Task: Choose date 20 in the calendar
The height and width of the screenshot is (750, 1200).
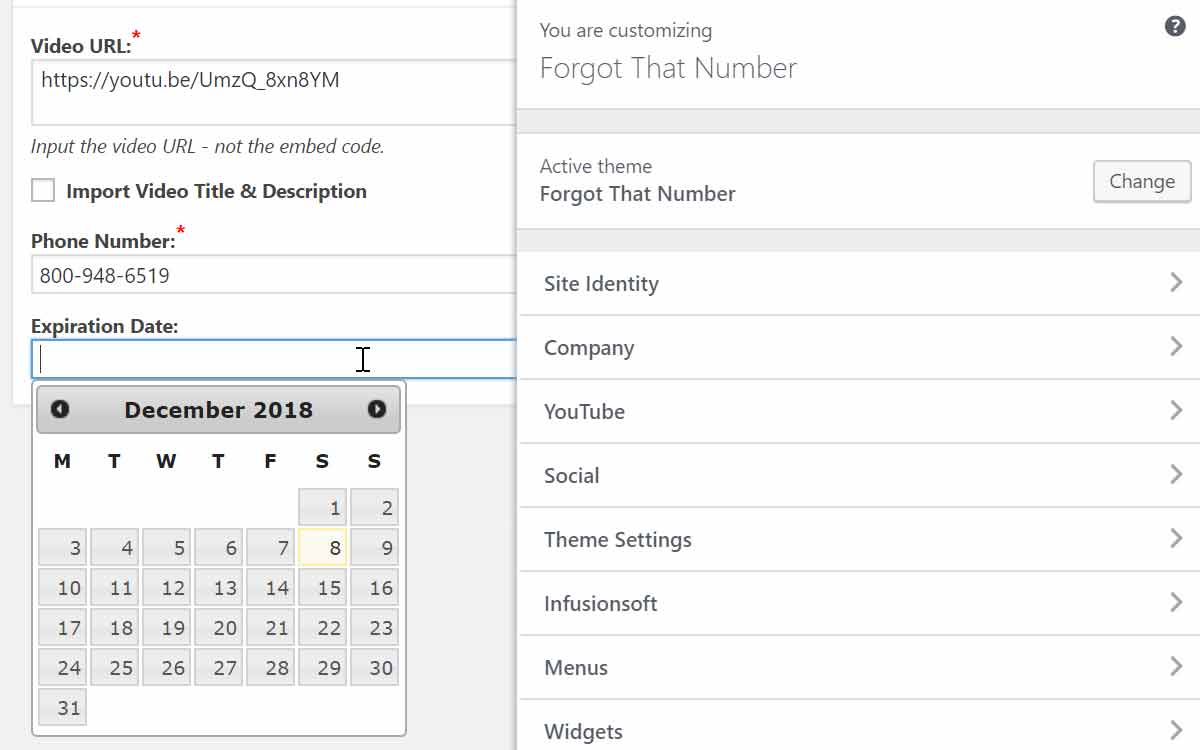Action: [x=219, y=628]
